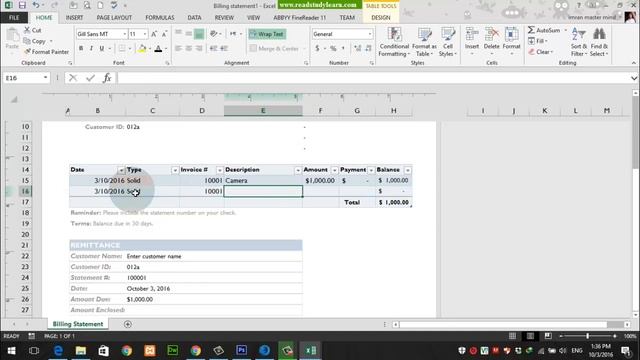Select the Camera description cell

point(263,180)
